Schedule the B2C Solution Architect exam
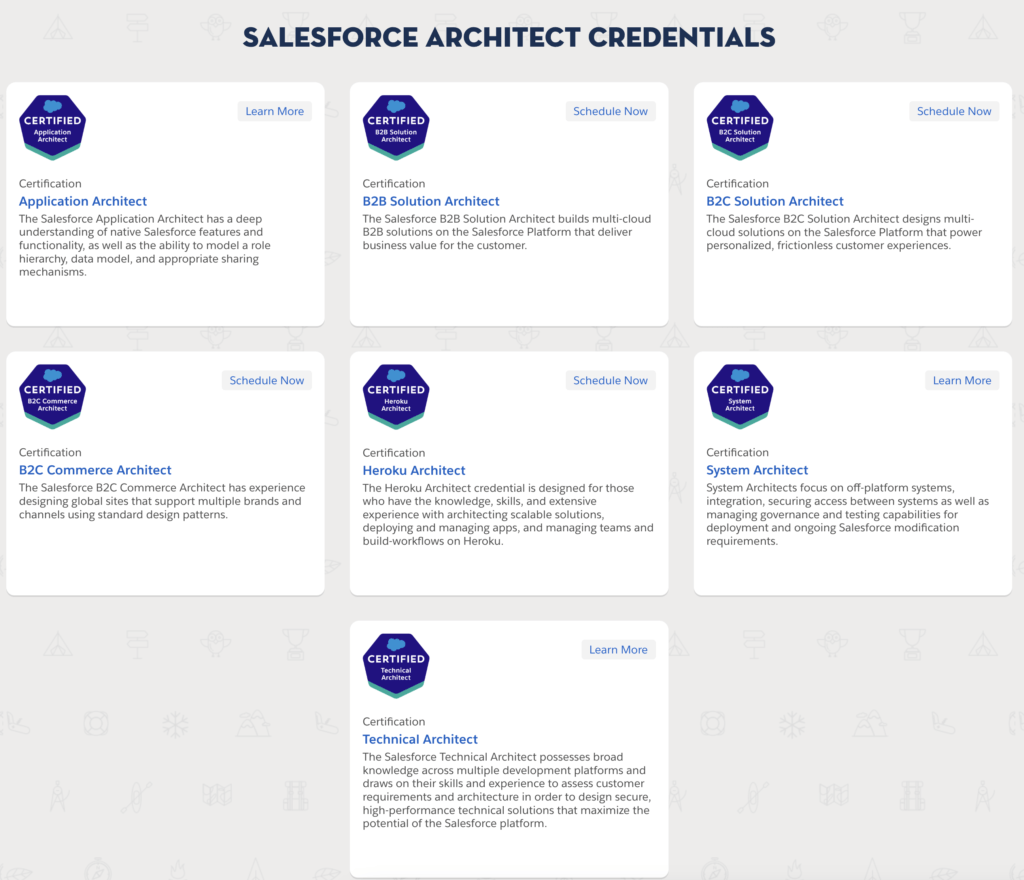Screen dimensions: 1024x880 [954, 112]
